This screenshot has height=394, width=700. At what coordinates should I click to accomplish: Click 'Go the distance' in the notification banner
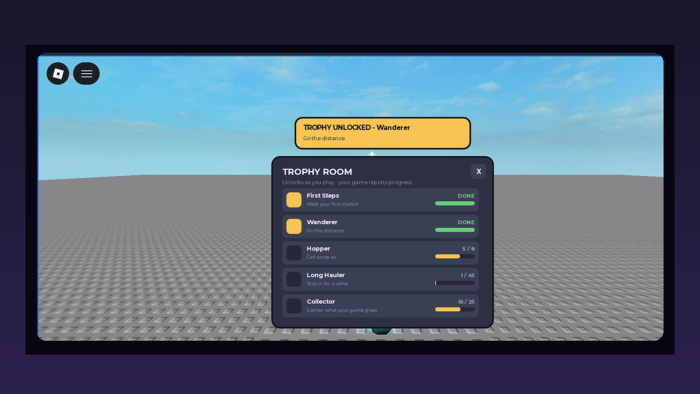click(x=324, y=138)
